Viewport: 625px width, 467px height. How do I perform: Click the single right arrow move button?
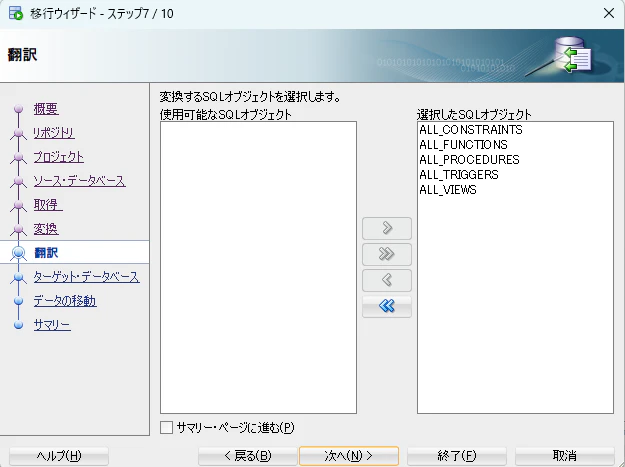387,228
